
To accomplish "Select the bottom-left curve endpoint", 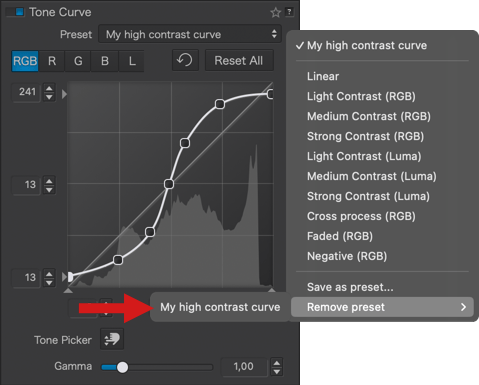I will tap(70, 277).
